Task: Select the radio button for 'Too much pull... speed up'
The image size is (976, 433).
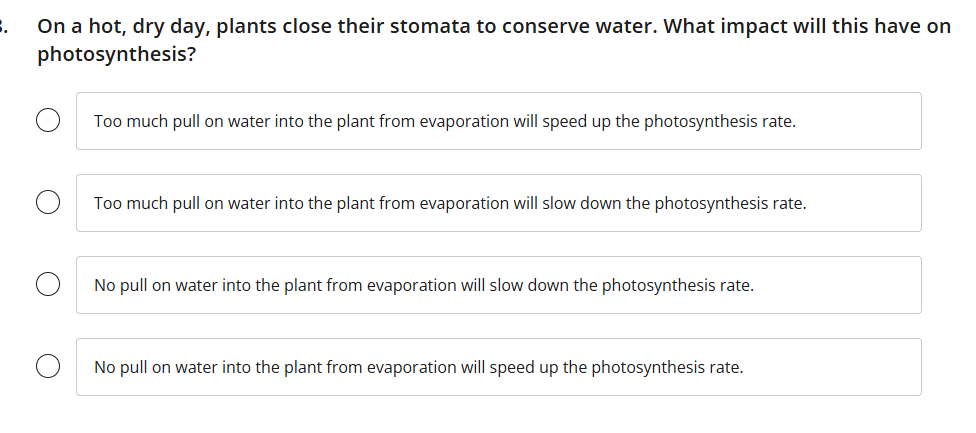Action: [47, 121]
